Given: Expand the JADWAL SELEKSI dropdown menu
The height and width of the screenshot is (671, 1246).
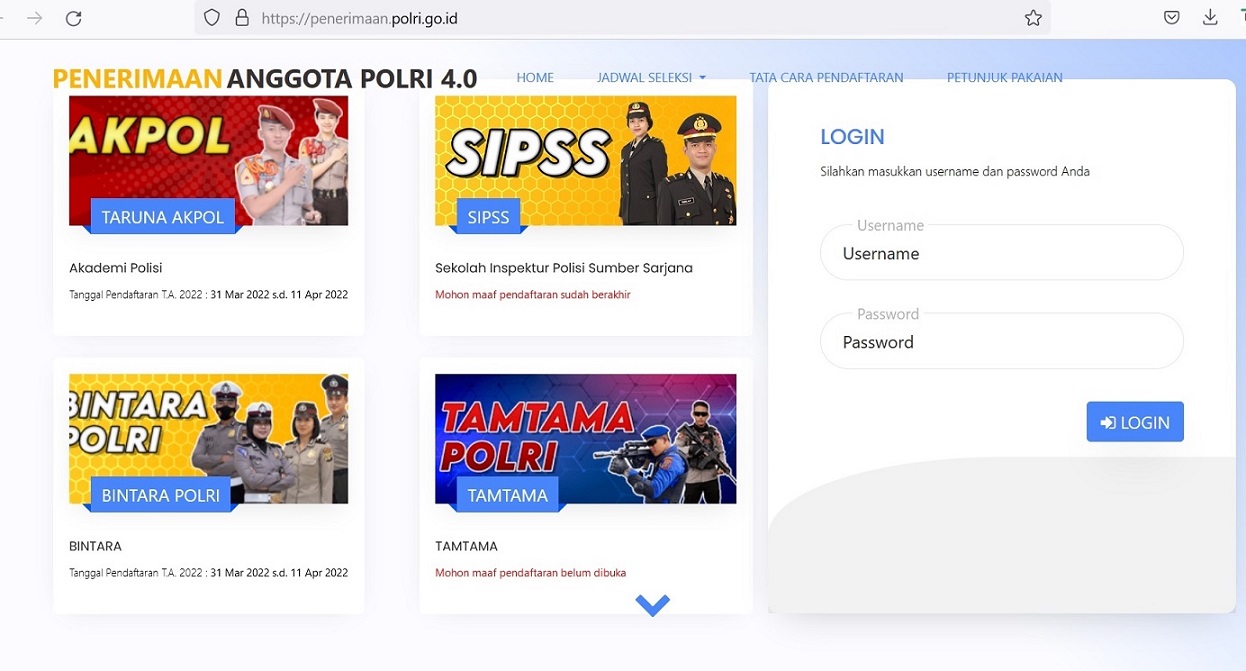Looking at the screenshot, I should point(651,77).
